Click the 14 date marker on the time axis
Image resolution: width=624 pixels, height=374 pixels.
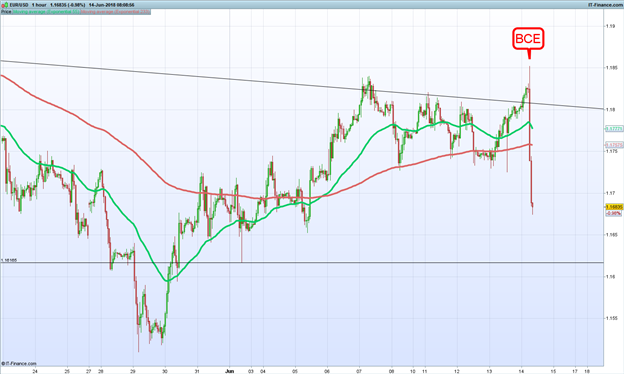pos(522,371)
